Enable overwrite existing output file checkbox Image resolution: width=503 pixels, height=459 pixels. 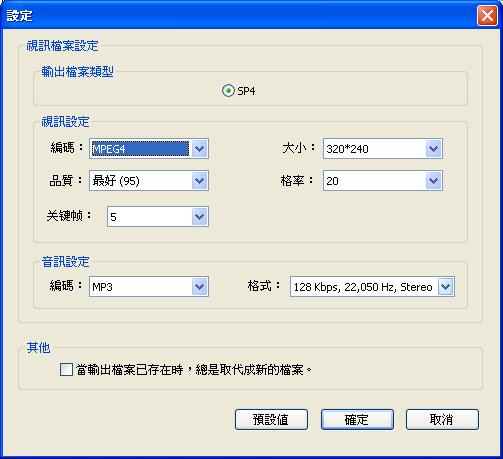click(x=66, y=370)
